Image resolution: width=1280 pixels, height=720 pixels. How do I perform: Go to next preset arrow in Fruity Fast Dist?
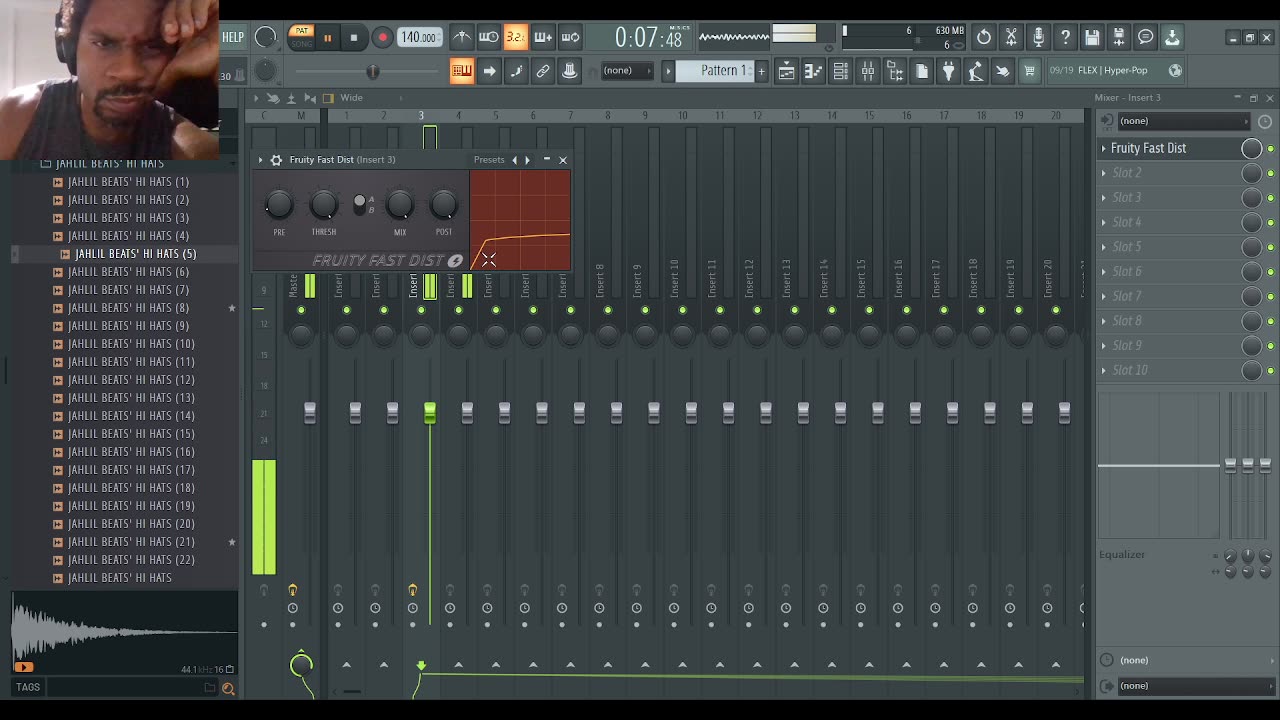528,160
